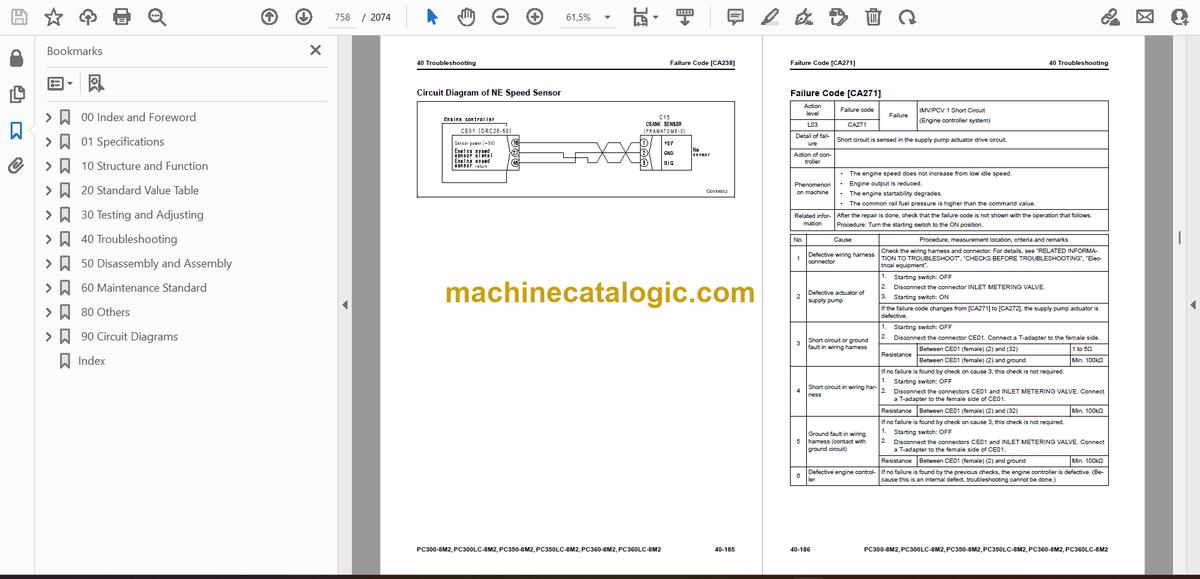Select the Hand pan tool
The height and width of the screenshot is (579, 1200).
click(x=465, y=17)
